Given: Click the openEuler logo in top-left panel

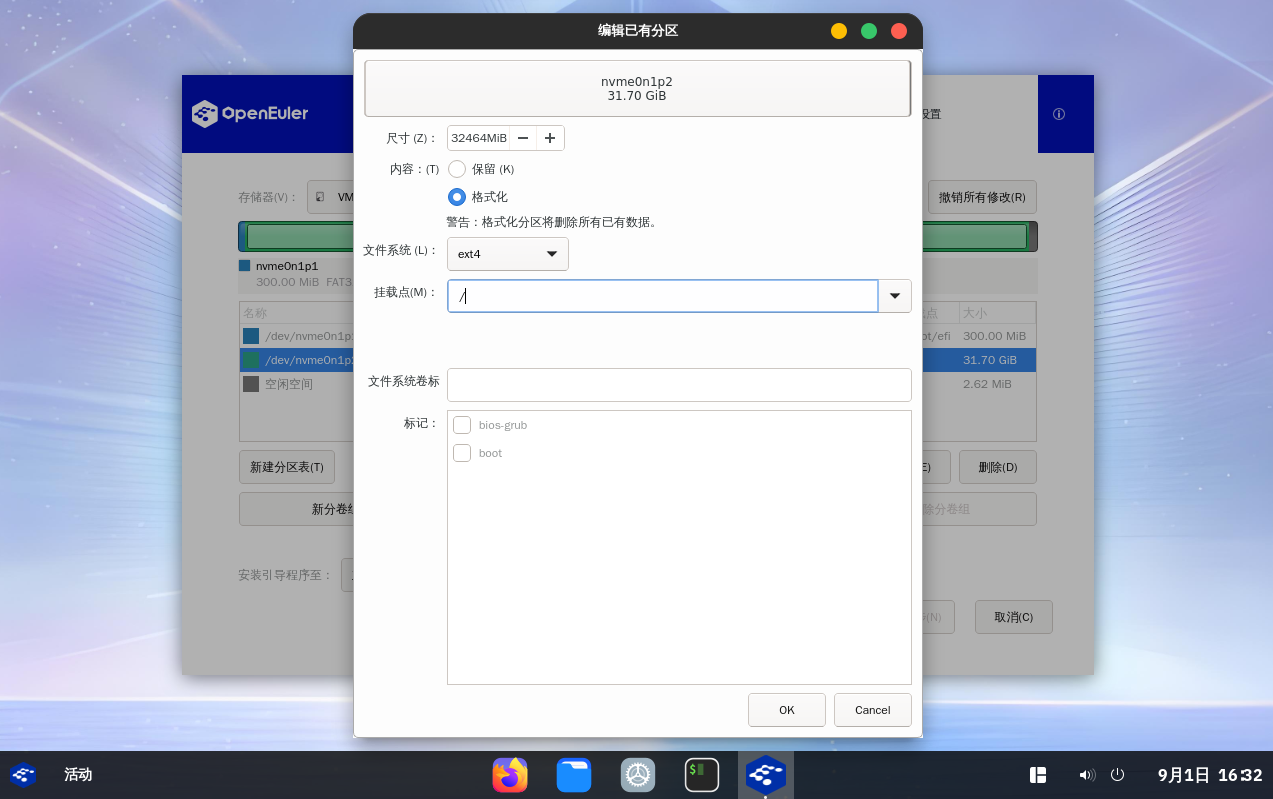Looking at the screenshot, I should click(x=23, y=775).
